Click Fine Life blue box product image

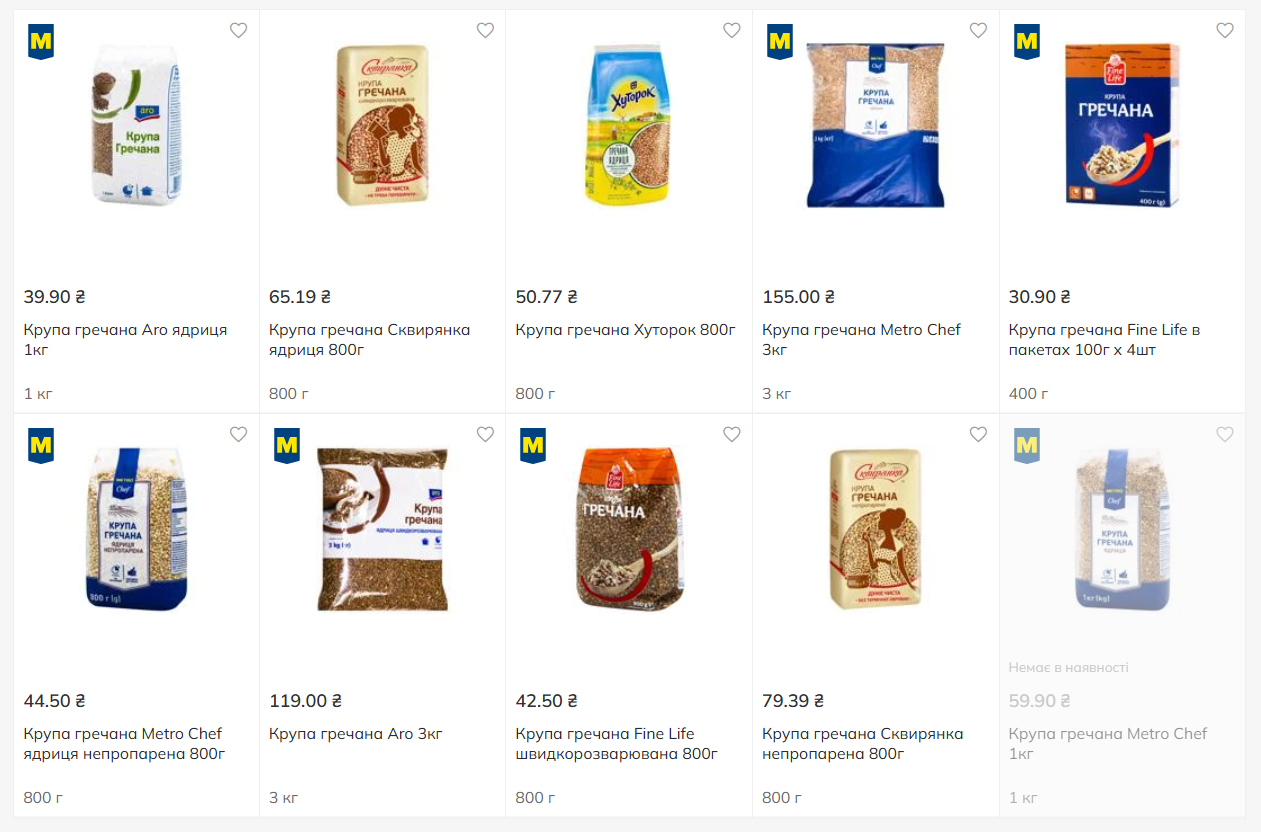[x=1122, y=125]
